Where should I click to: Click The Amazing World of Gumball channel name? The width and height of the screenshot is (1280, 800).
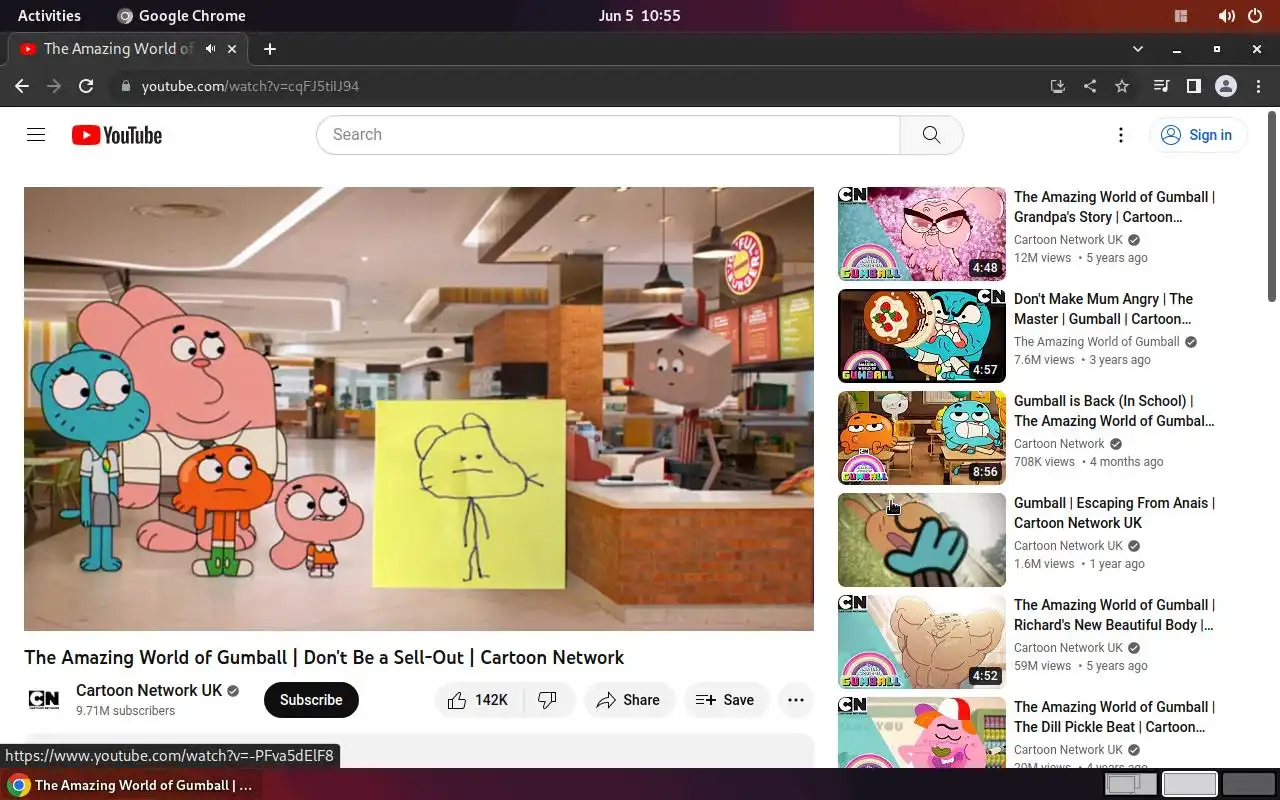[1097, 342]
